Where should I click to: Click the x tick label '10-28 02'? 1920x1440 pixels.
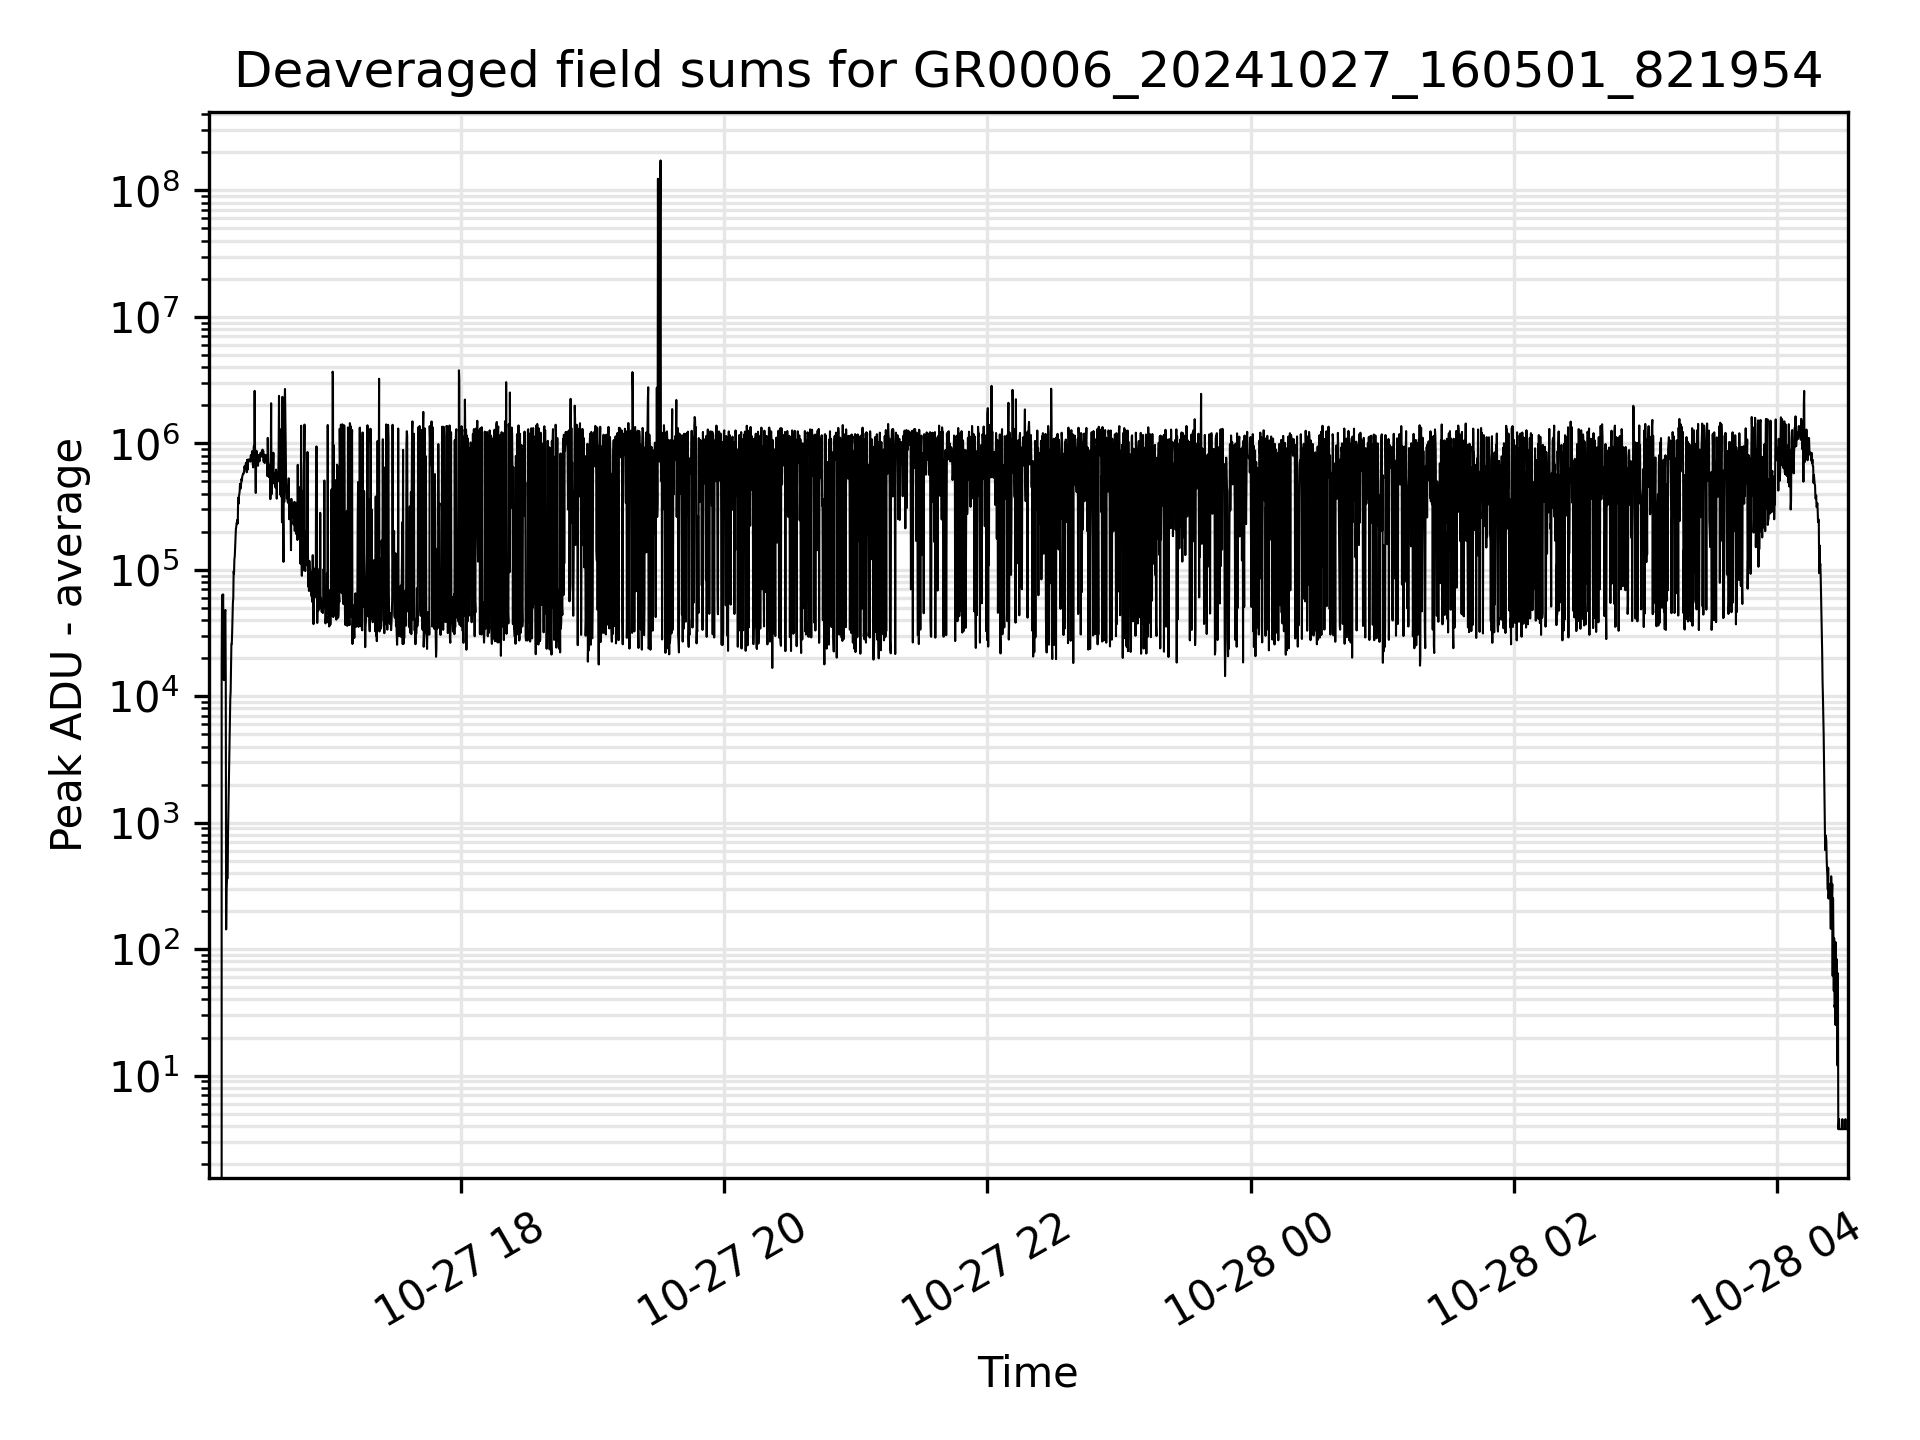(x=1511, y=1270)
